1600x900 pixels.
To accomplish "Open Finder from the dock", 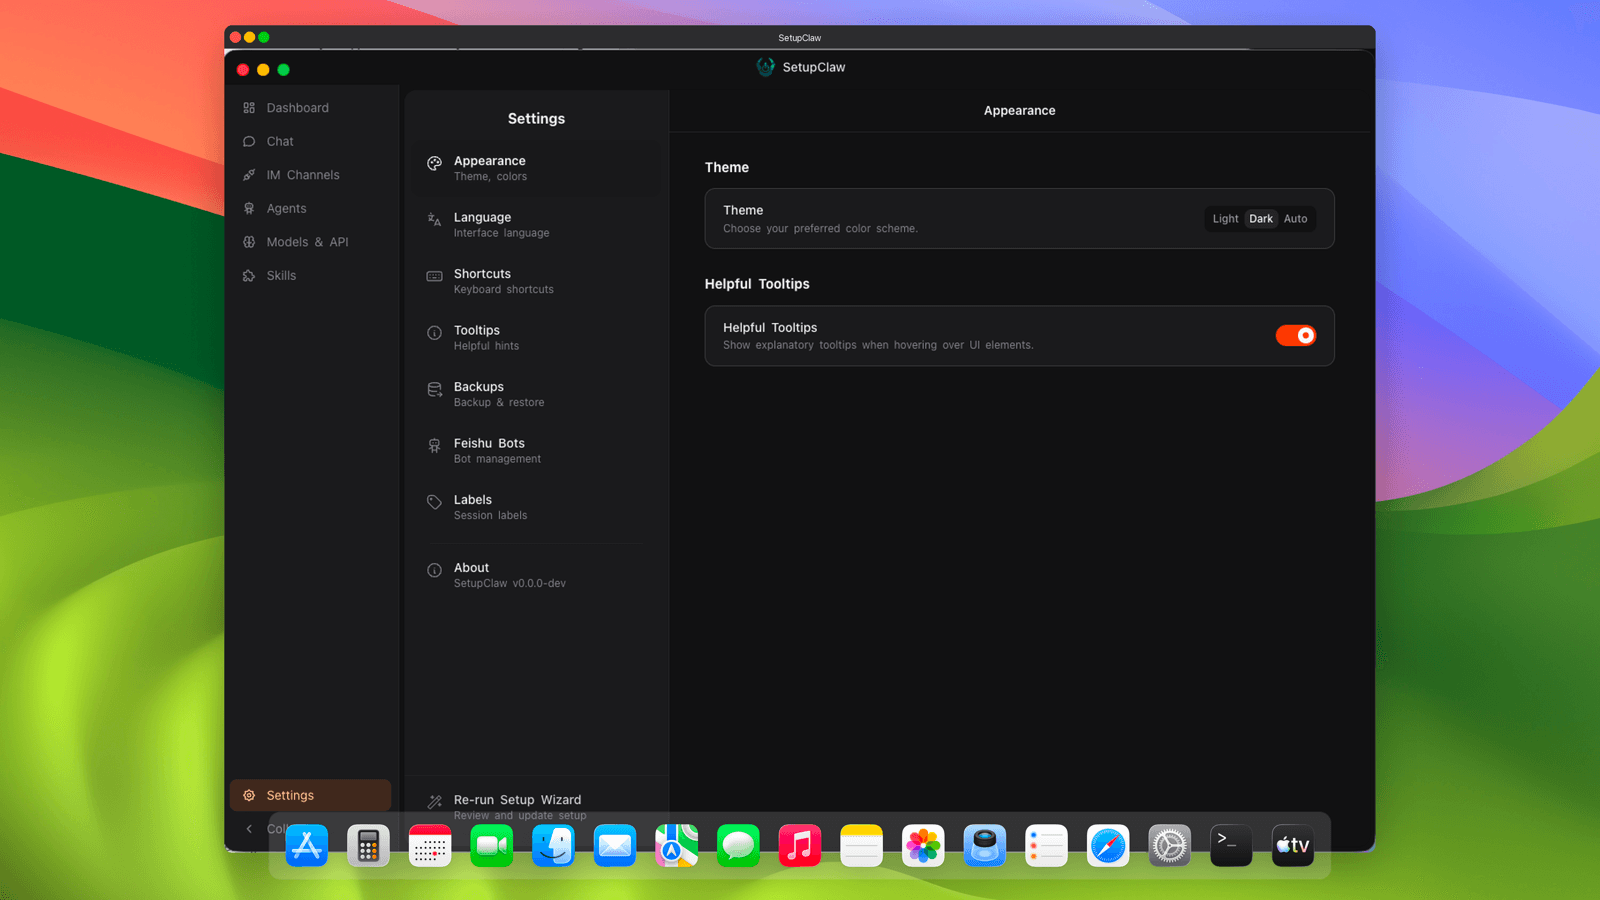I will tap(553, 846).
